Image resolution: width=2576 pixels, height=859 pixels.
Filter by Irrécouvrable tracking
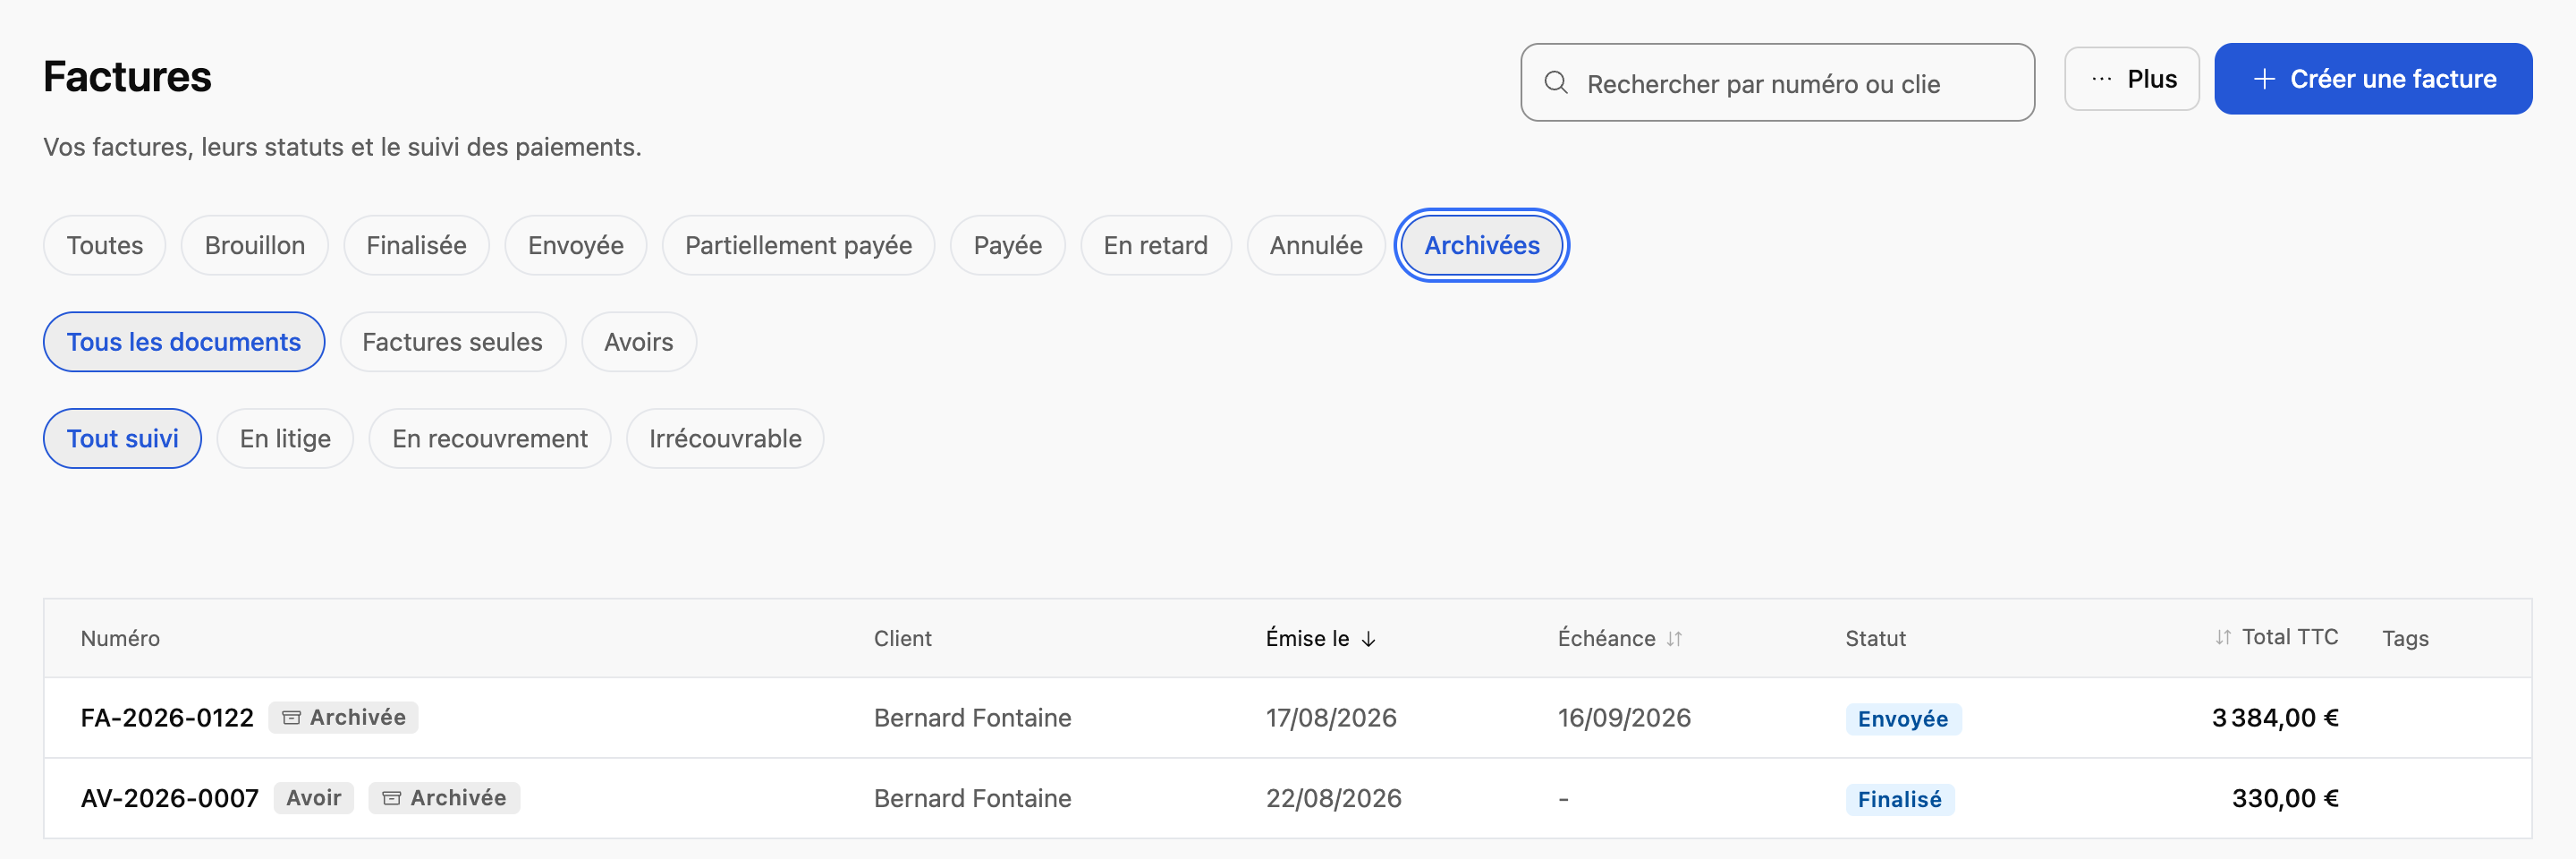click(x=725, y=439)
